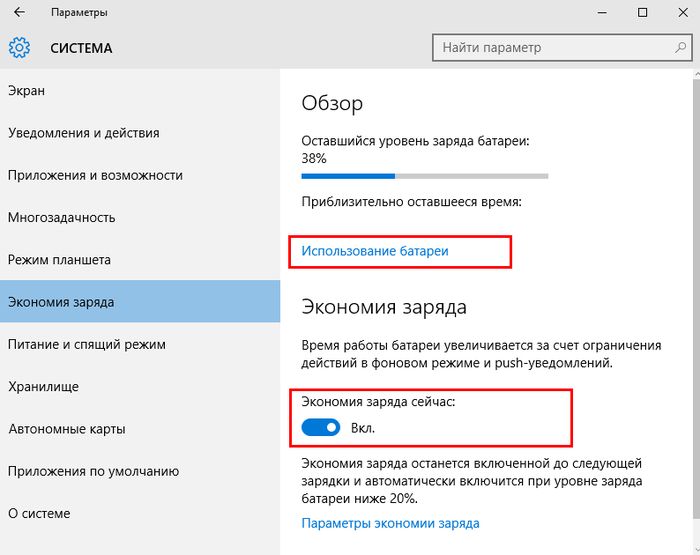The height and width of the screenshot is (555, 700).
Task: Open the Хранилище section
Action: coord(43,386)
